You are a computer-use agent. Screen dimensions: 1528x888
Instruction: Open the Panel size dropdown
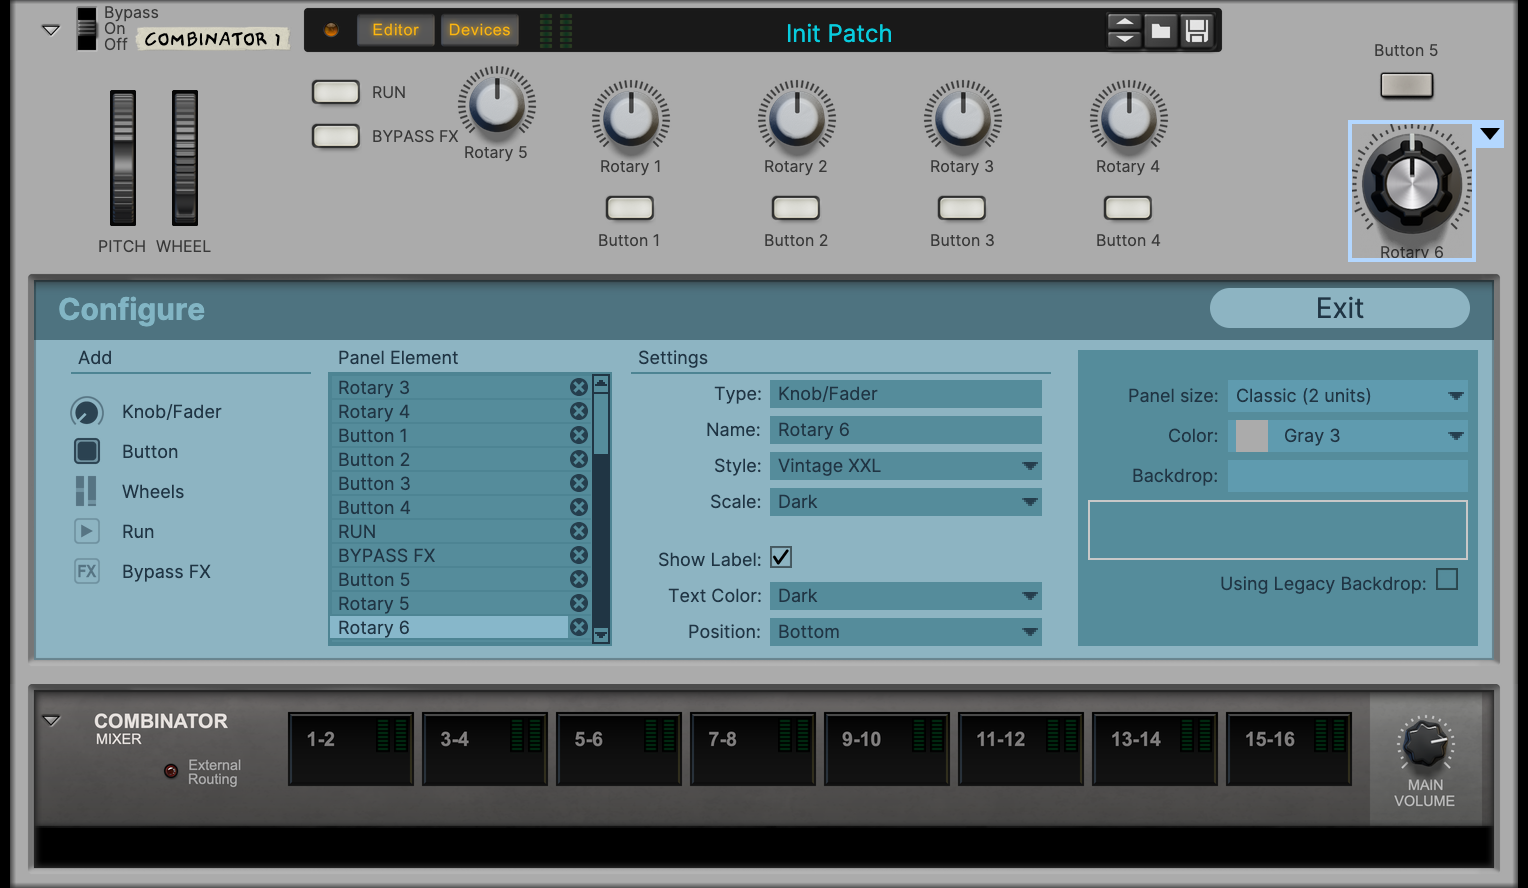(x=1347, y=396)
